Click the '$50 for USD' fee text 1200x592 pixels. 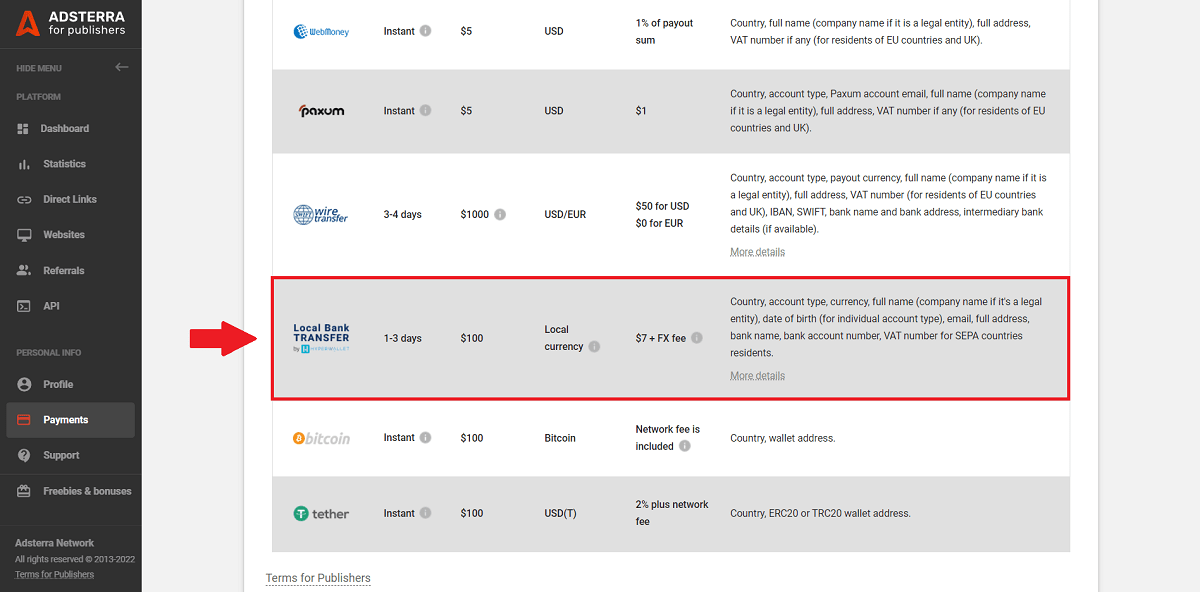point(662,206)
